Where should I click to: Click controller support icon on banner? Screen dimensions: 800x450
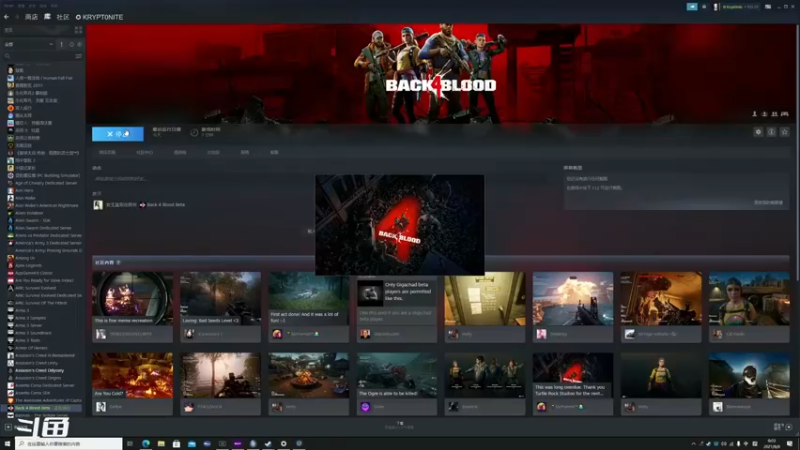tap(785, 114)
